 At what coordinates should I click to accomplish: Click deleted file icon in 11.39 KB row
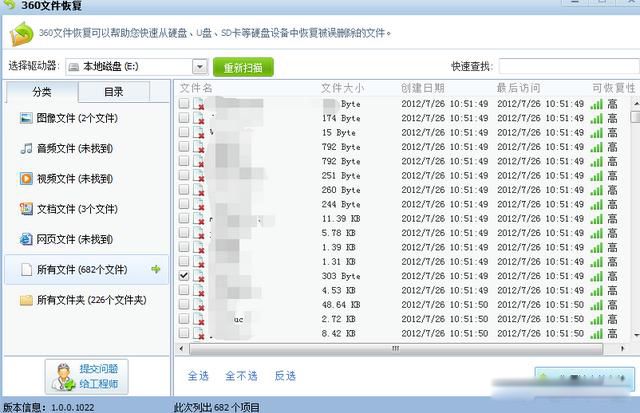coord(199,219)
